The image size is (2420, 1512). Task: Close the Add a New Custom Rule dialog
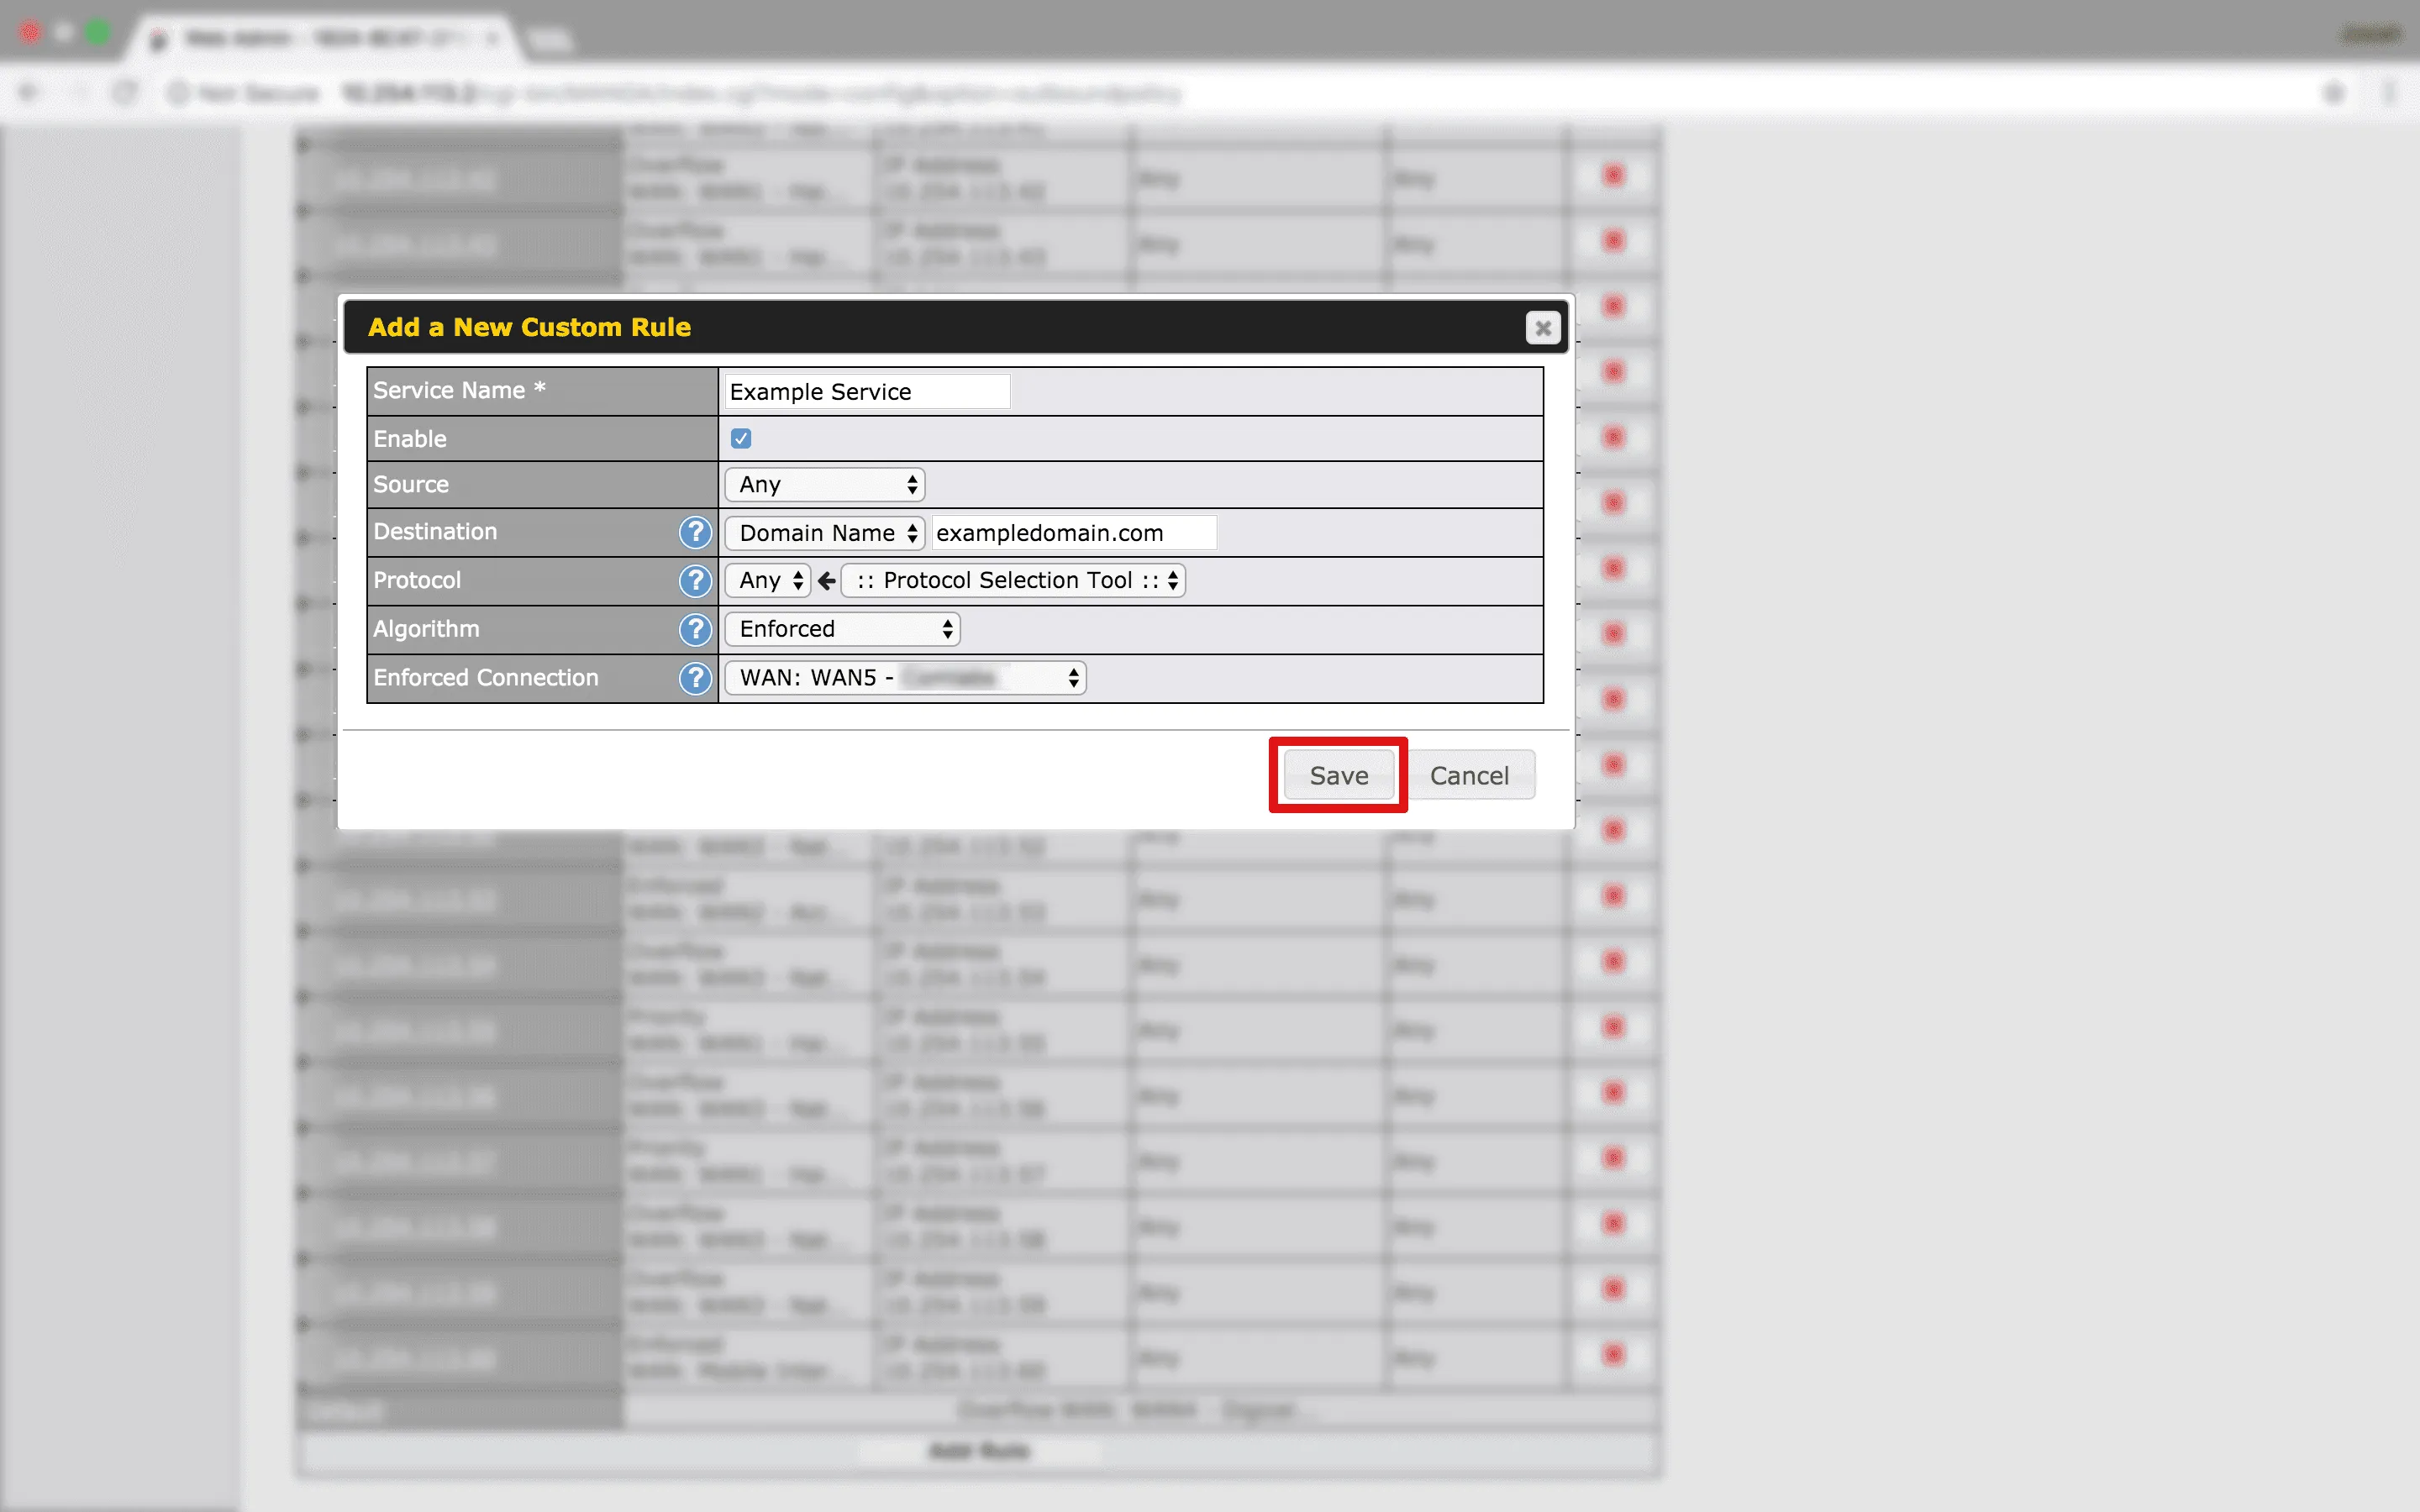(1542, 328)
